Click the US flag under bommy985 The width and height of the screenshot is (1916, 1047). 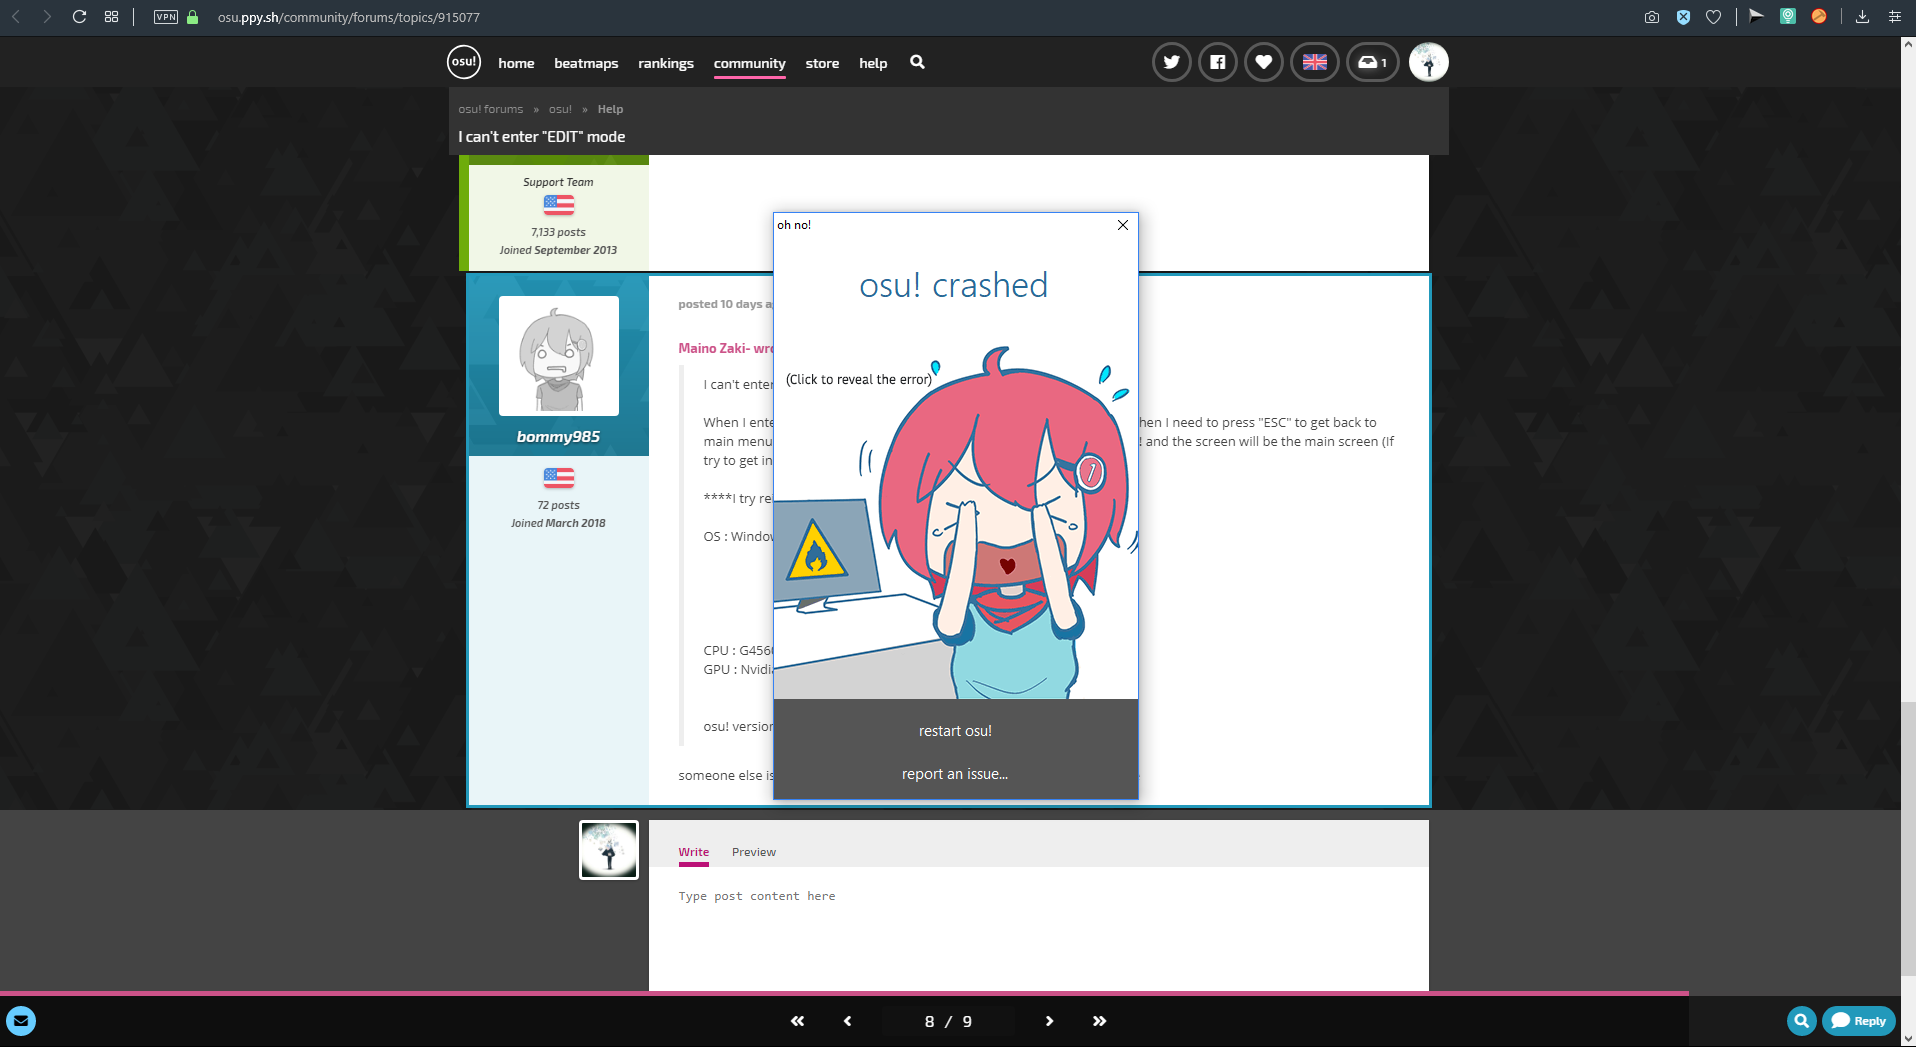click(559, 478)
